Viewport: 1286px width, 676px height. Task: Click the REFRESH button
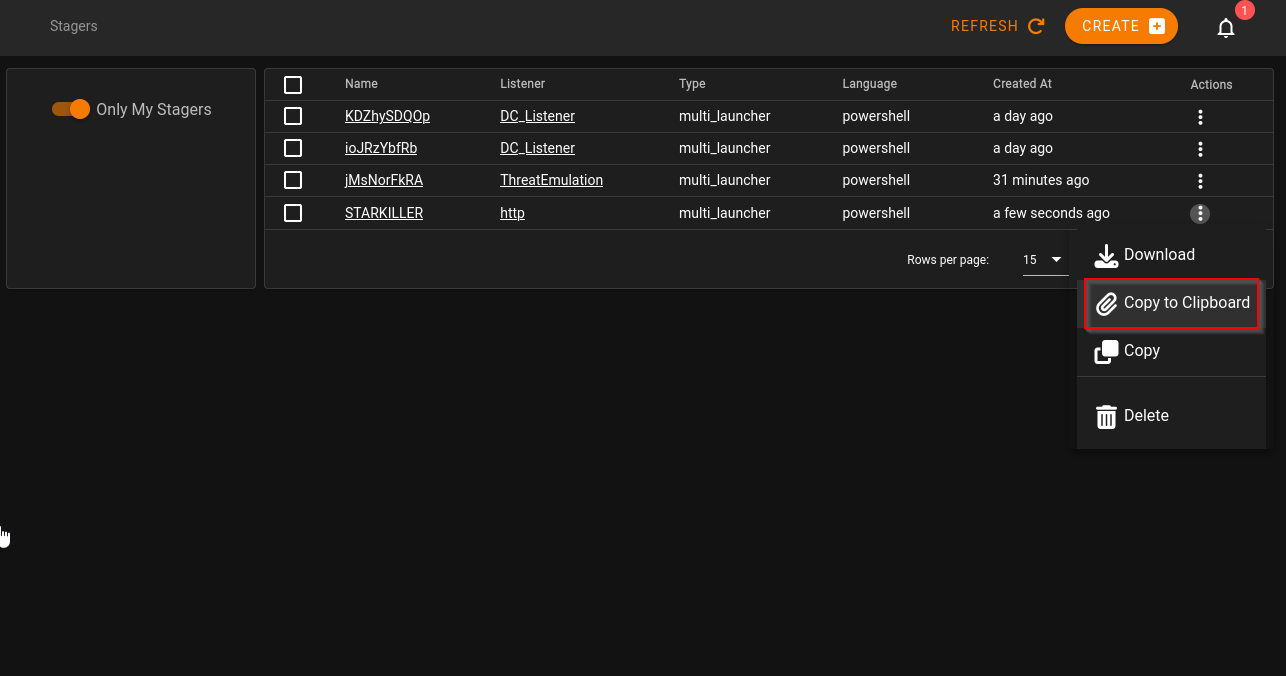(x=998, y=26)
